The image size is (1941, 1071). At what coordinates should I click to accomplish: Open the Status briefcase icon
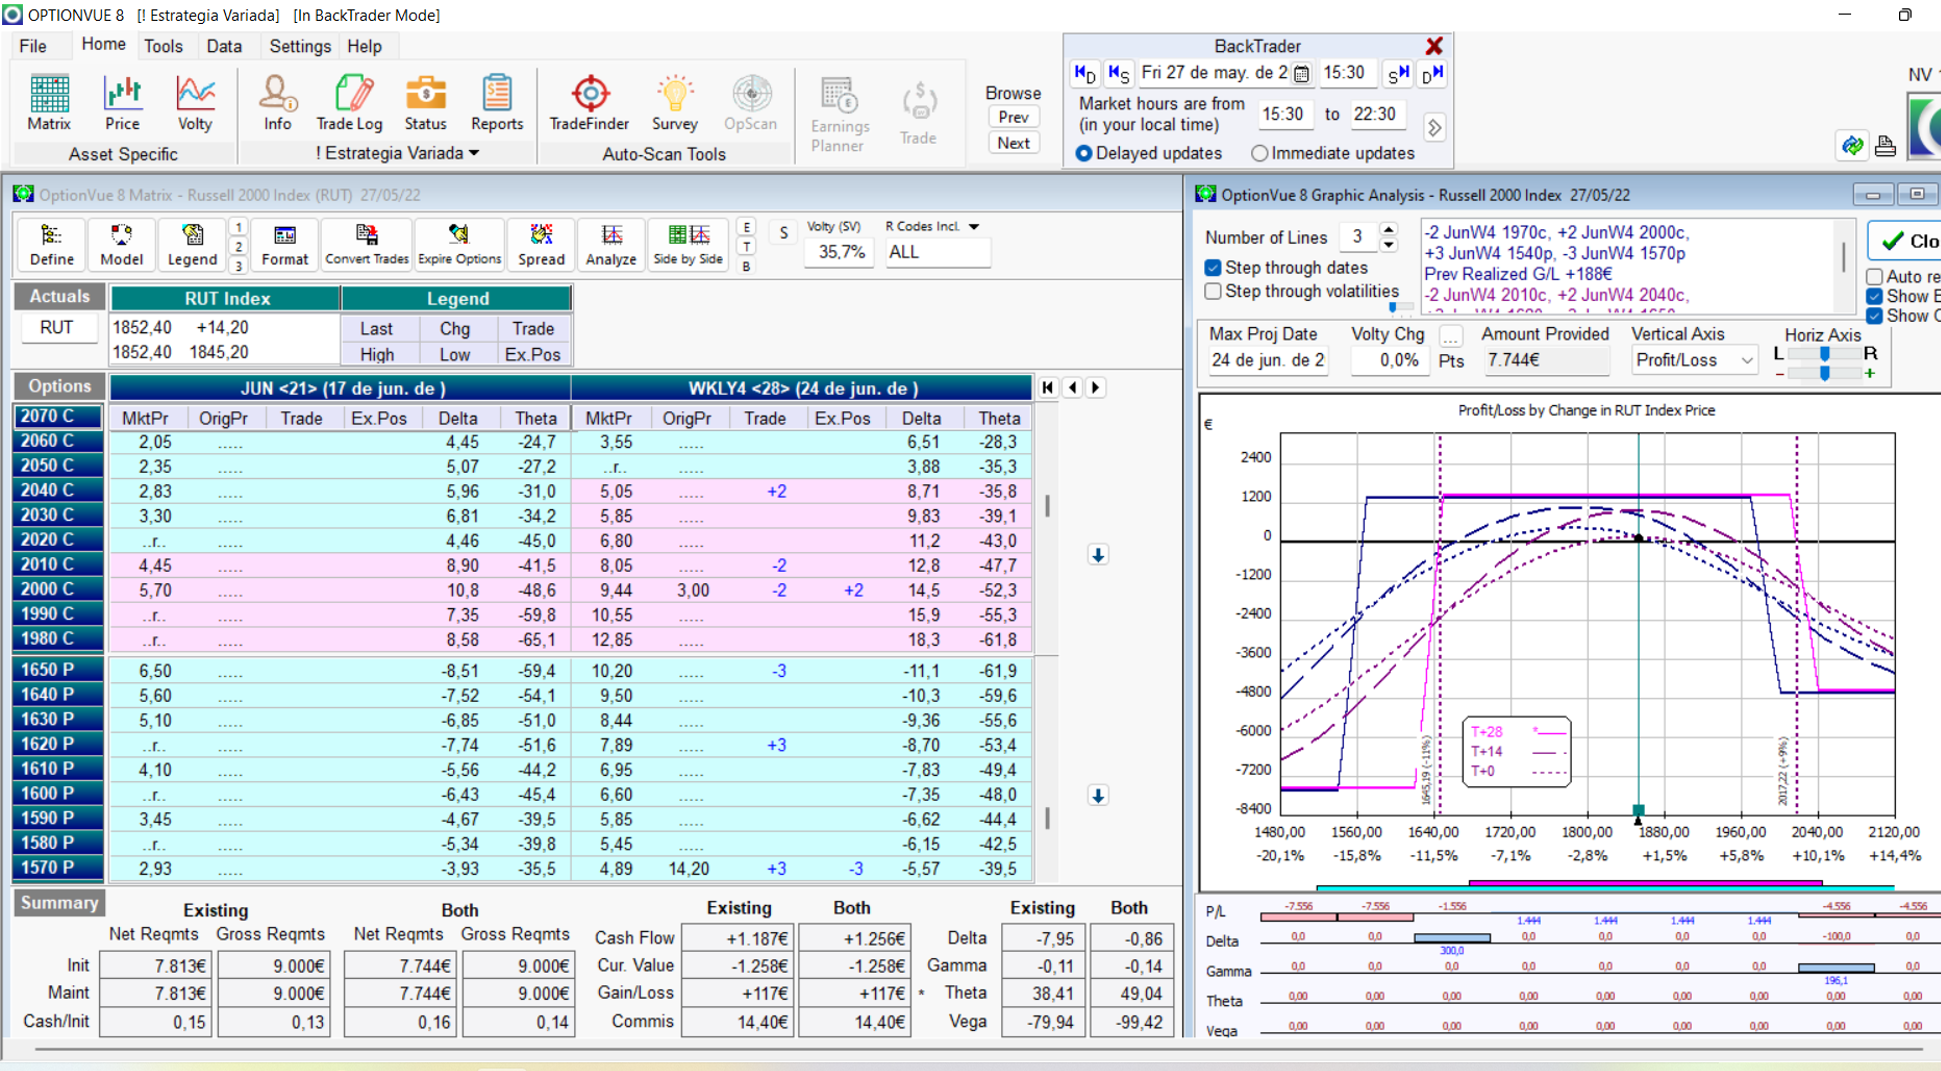point(425,103)
